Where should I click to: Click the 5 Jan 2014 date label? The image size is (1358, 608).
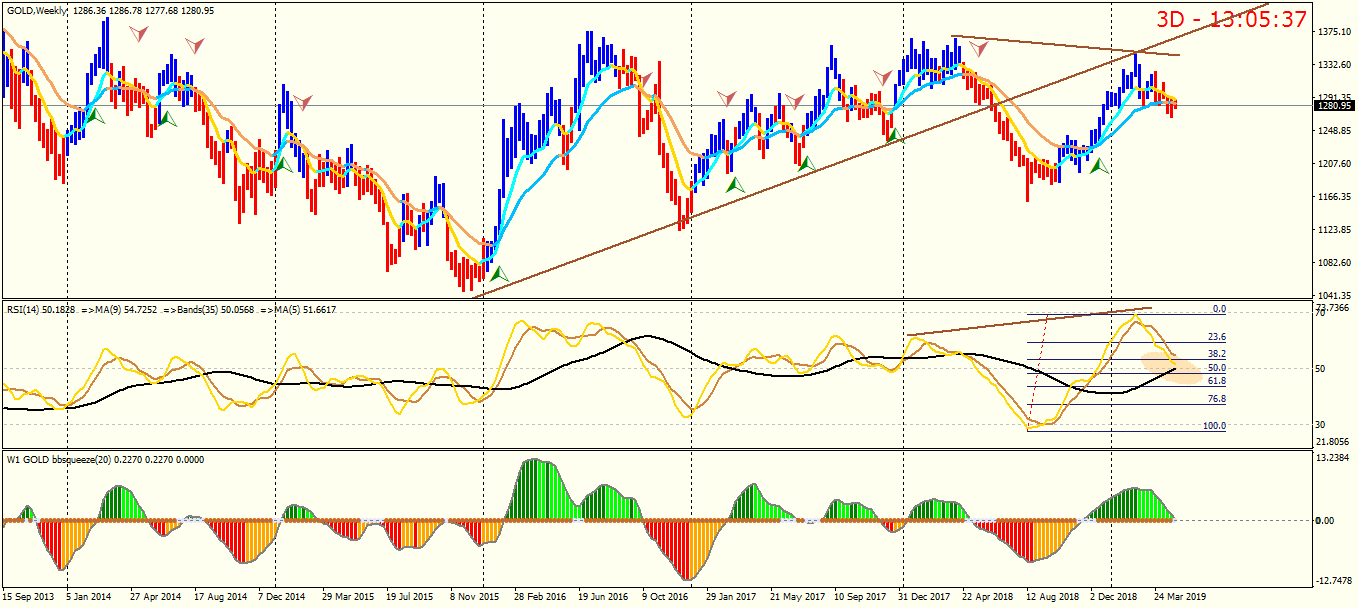coord(89,596)
